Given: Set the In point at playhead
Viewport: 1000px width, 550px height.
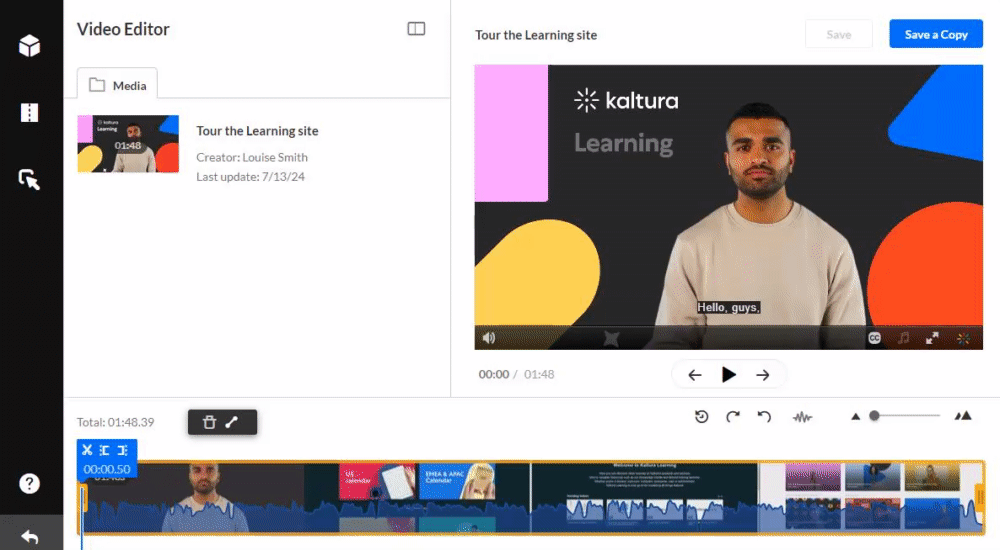Looking at the screenshot, I should [105, 451].
